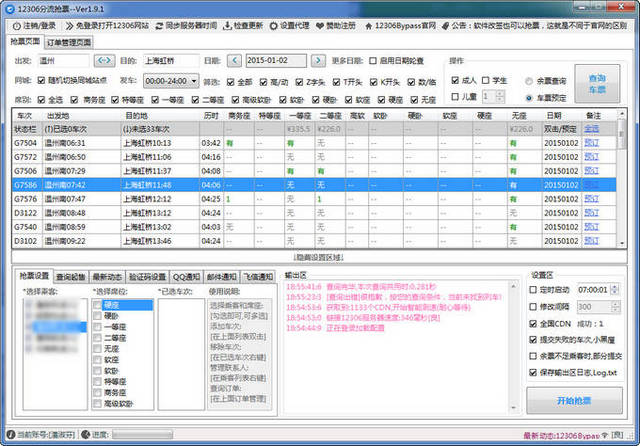Image resolution: width=640 pixels, height=446 pixels.
Task: Switch to 邮件通知 tab
Action: click(222, 277)
